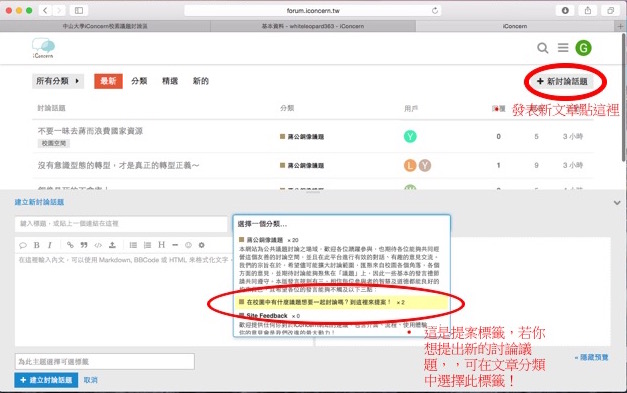This screenshot has height=393, width=627.
Task: Open the green G user avatar menu
Action: click(583, 48)
